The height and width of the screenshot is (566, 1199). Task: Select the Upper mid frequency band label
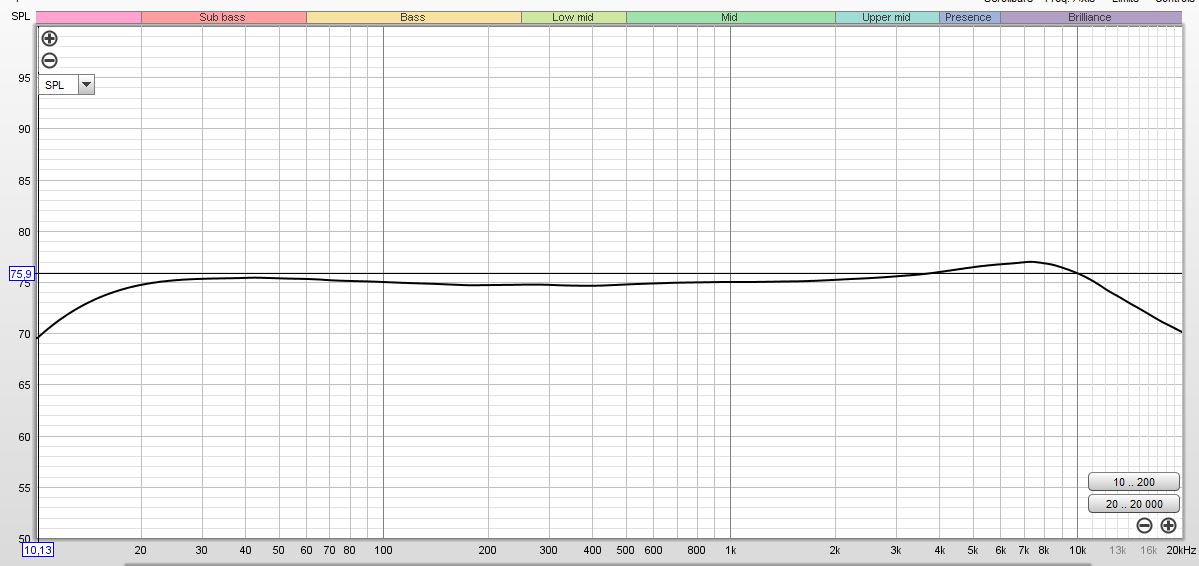[887, 17]
